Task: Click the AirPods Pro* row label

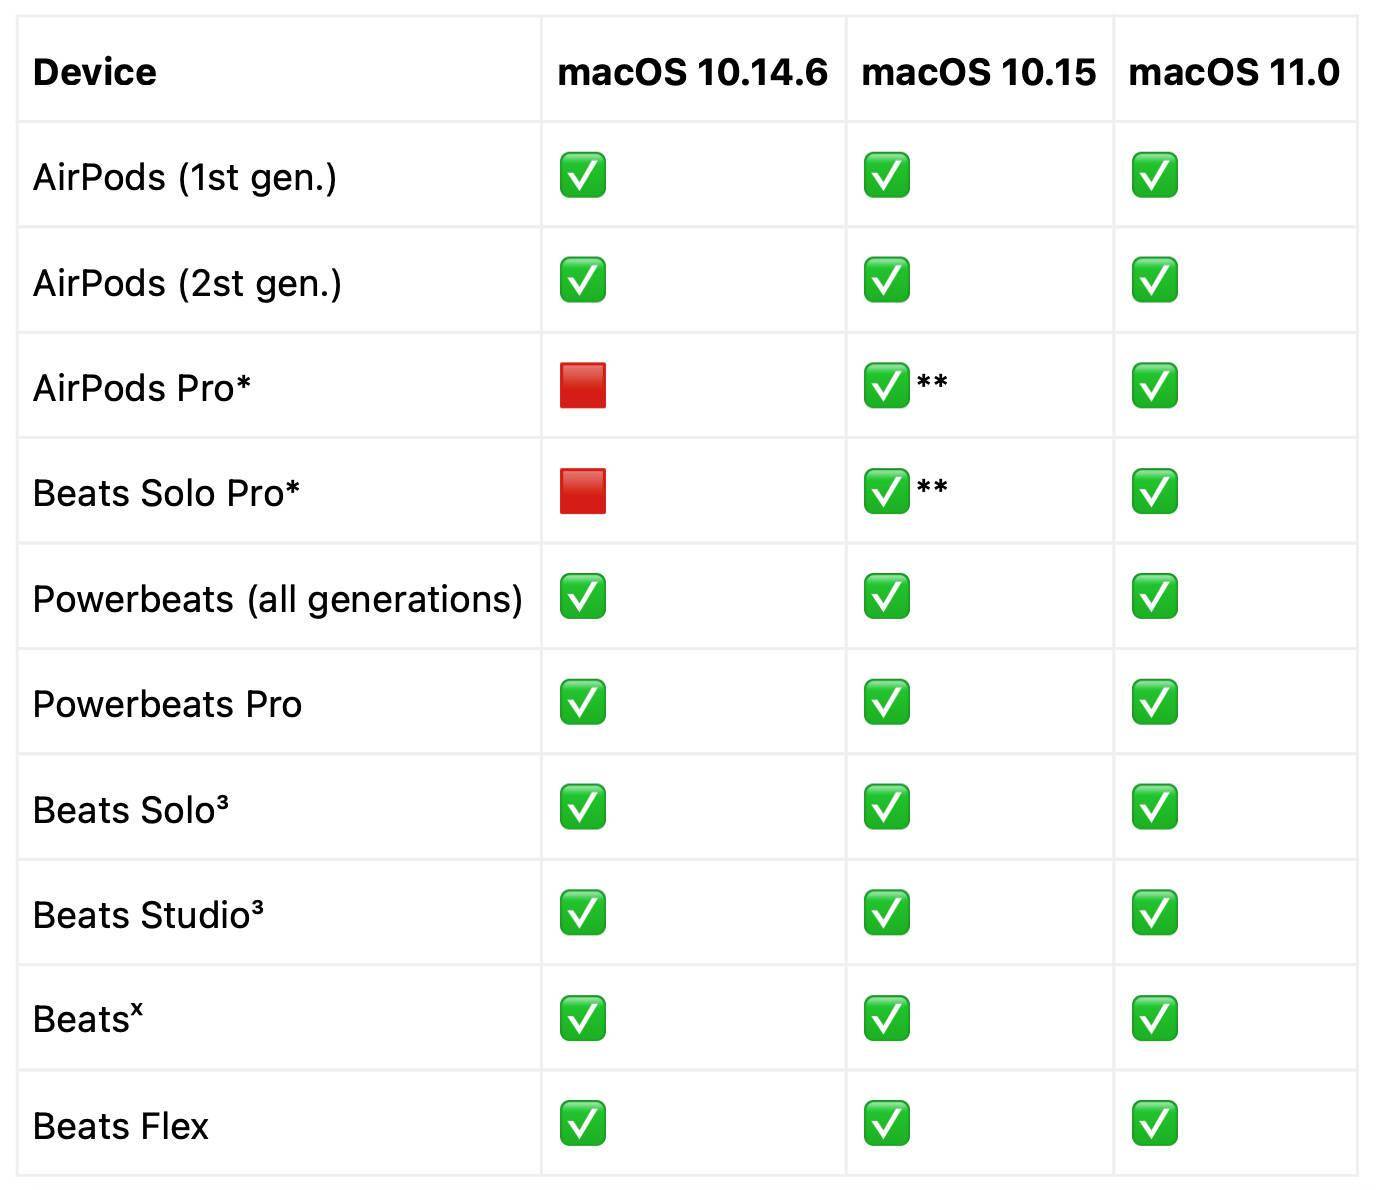Action: pos(141,388)
